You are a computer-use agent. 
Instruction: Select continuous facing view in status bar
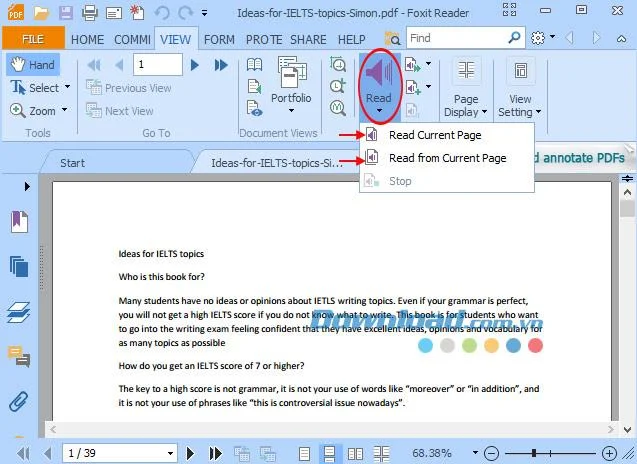click(x=381, y=453)
